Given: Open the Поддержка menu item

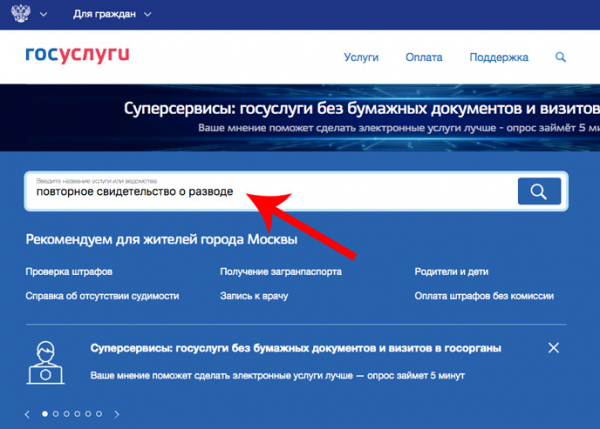Looking at the screenshot, I should [499, 57].
